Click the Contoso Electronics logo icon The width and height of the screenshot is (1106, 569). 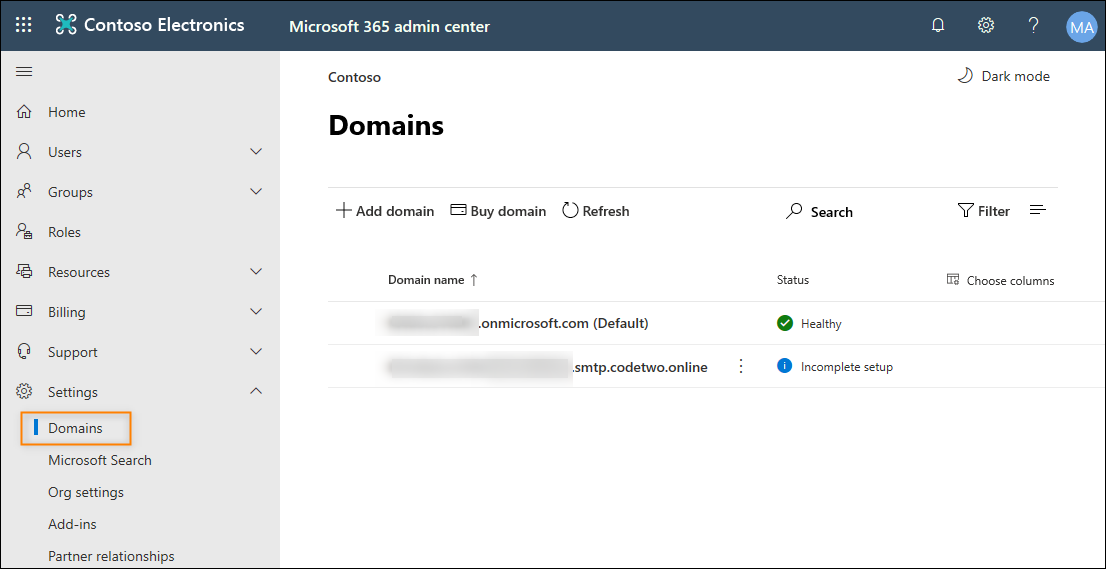66,25
